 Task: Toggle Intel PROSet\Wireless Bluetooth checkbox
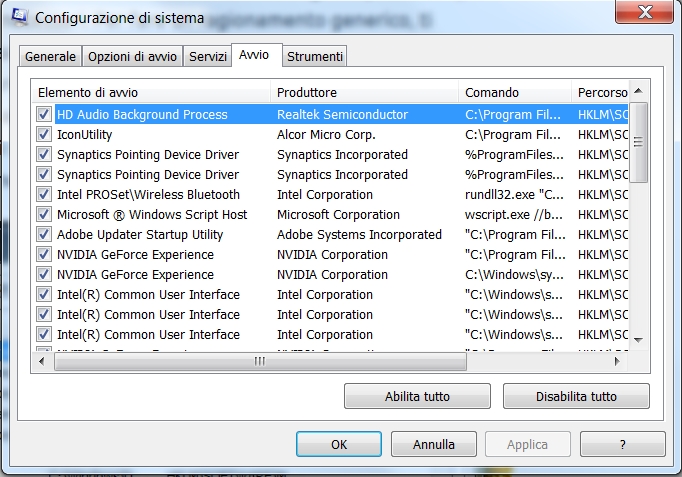point(44,195)
